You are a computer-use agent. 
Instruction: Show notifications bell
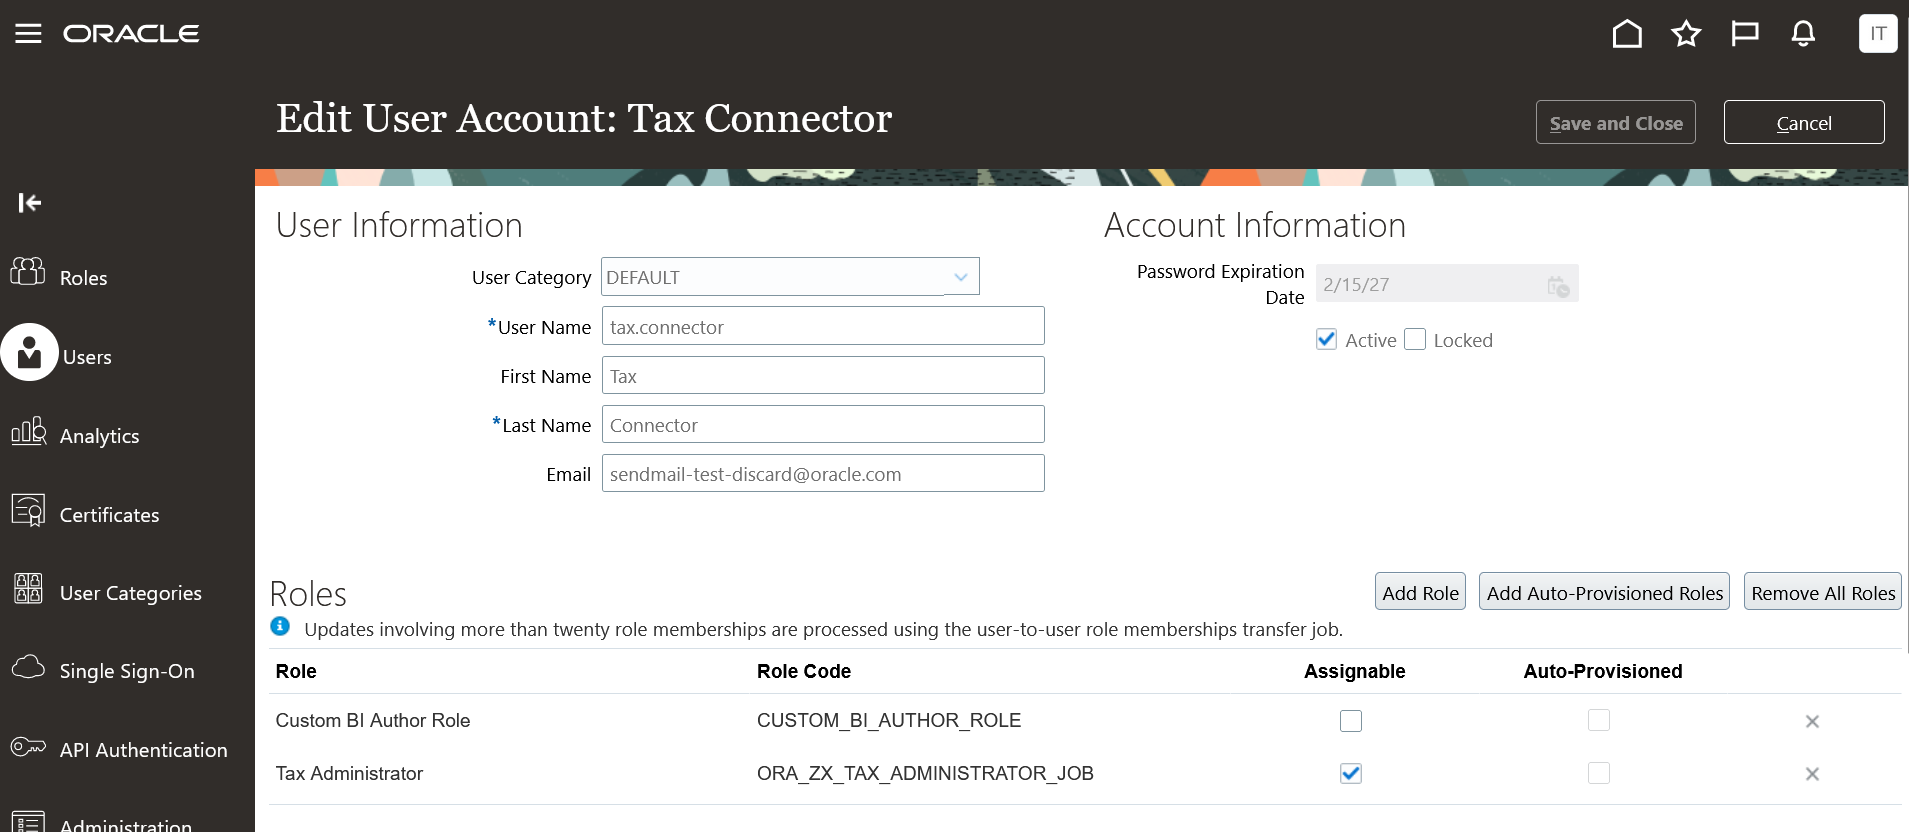point(1803,34)
